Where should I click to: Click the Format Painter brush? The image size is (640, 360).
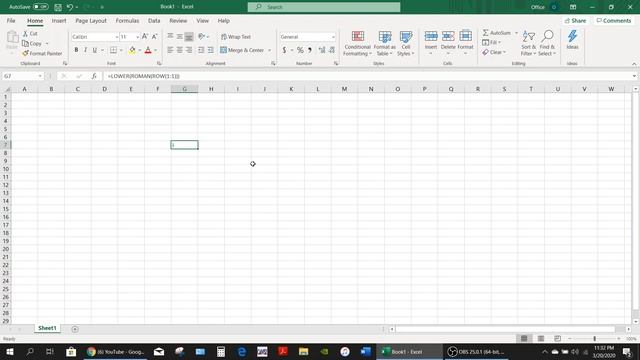pos(25,53)
